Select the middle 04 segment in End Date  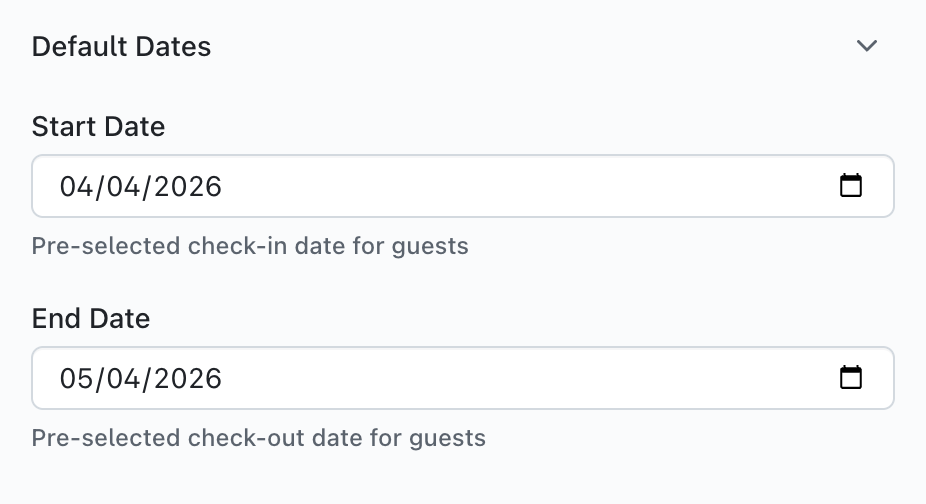click(122, 378)
